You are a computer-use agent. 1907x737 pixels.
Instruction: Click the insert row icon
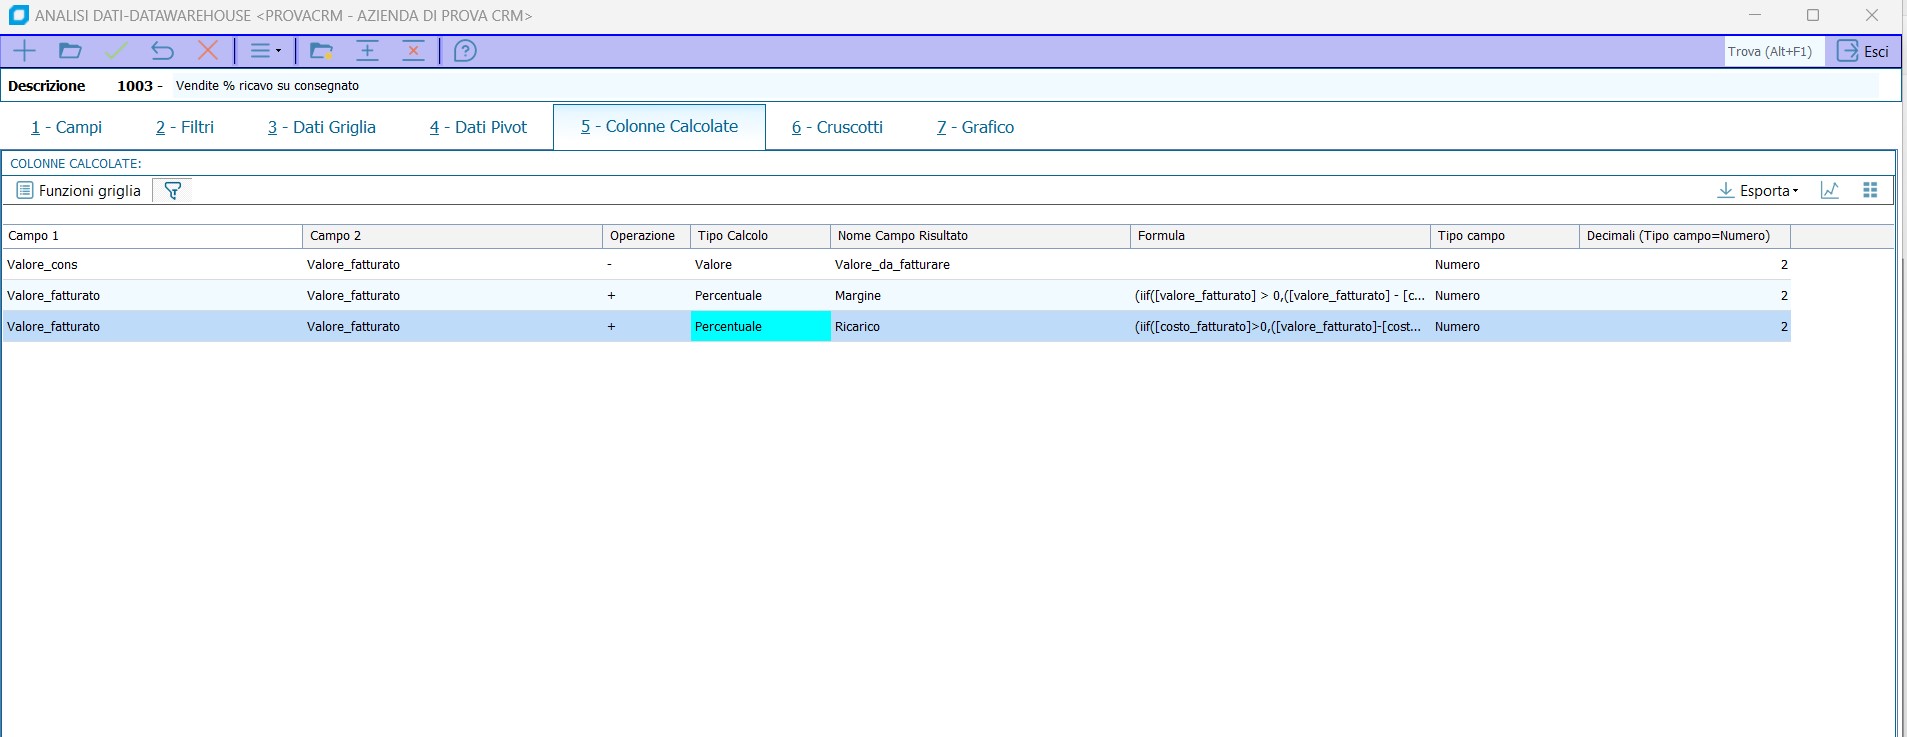coord(368,51)
